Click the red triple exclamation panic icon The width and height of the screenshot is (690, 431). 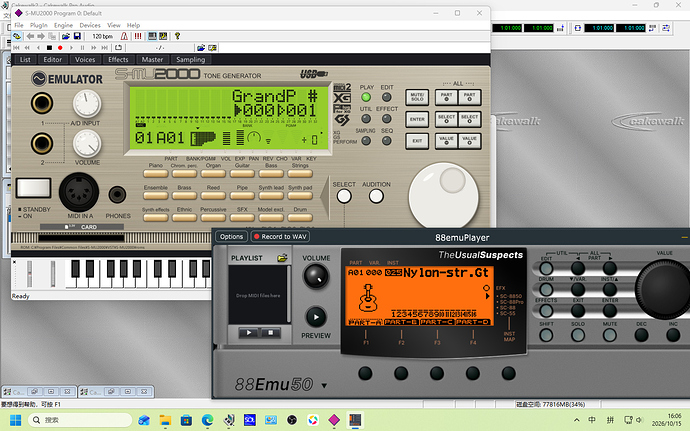click(x=138, y=36)
